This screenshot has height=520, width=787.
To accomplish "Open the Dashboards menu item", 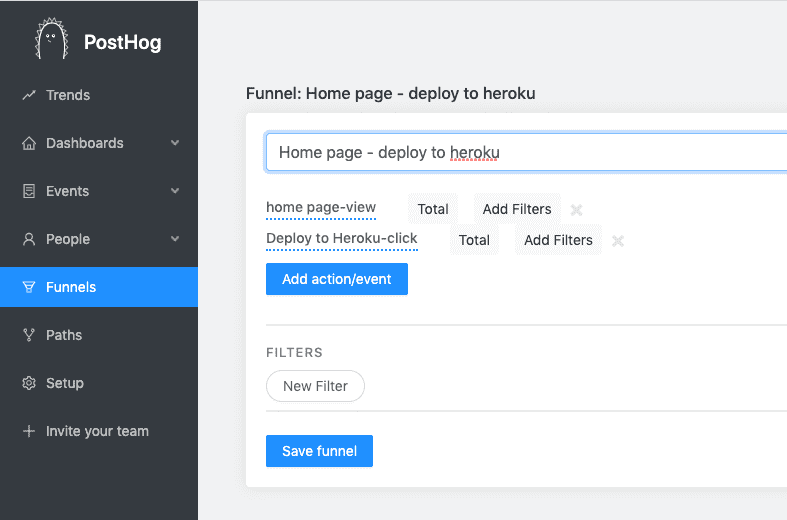I will 99,143.
